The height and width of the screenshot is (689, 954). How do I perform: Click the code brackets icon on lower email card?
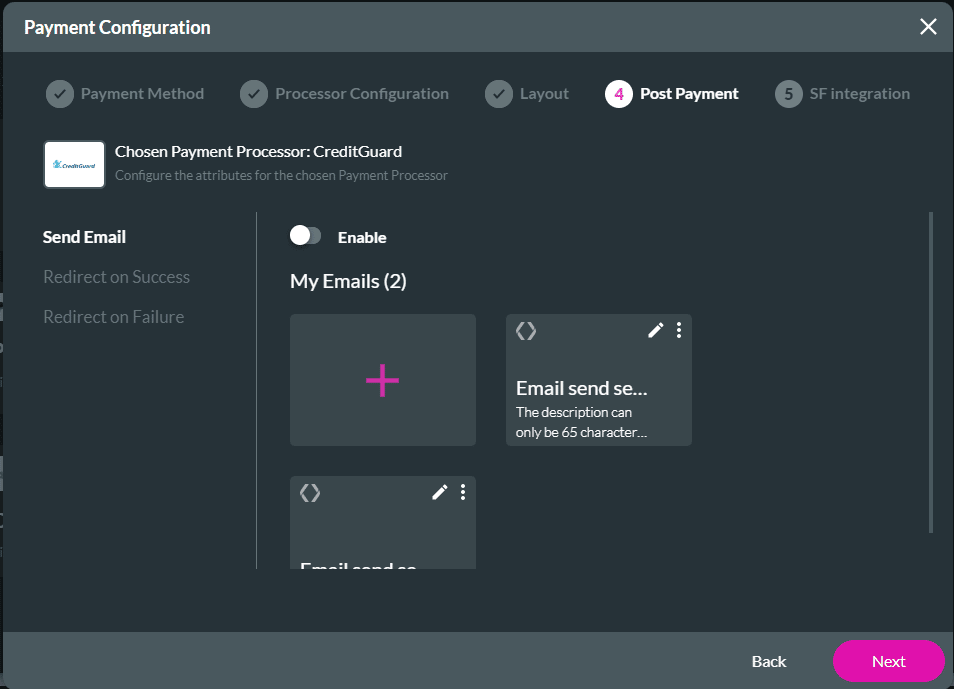[310, 492]
